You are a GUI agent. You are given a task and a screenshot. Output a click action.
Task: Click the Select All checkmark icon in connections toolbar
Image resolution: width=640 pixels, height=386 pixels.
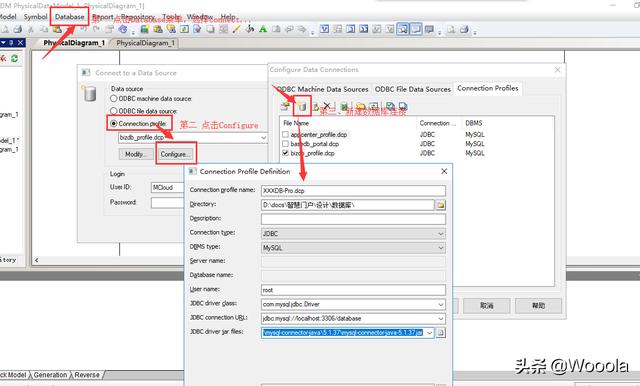click(x=390, y=107)
